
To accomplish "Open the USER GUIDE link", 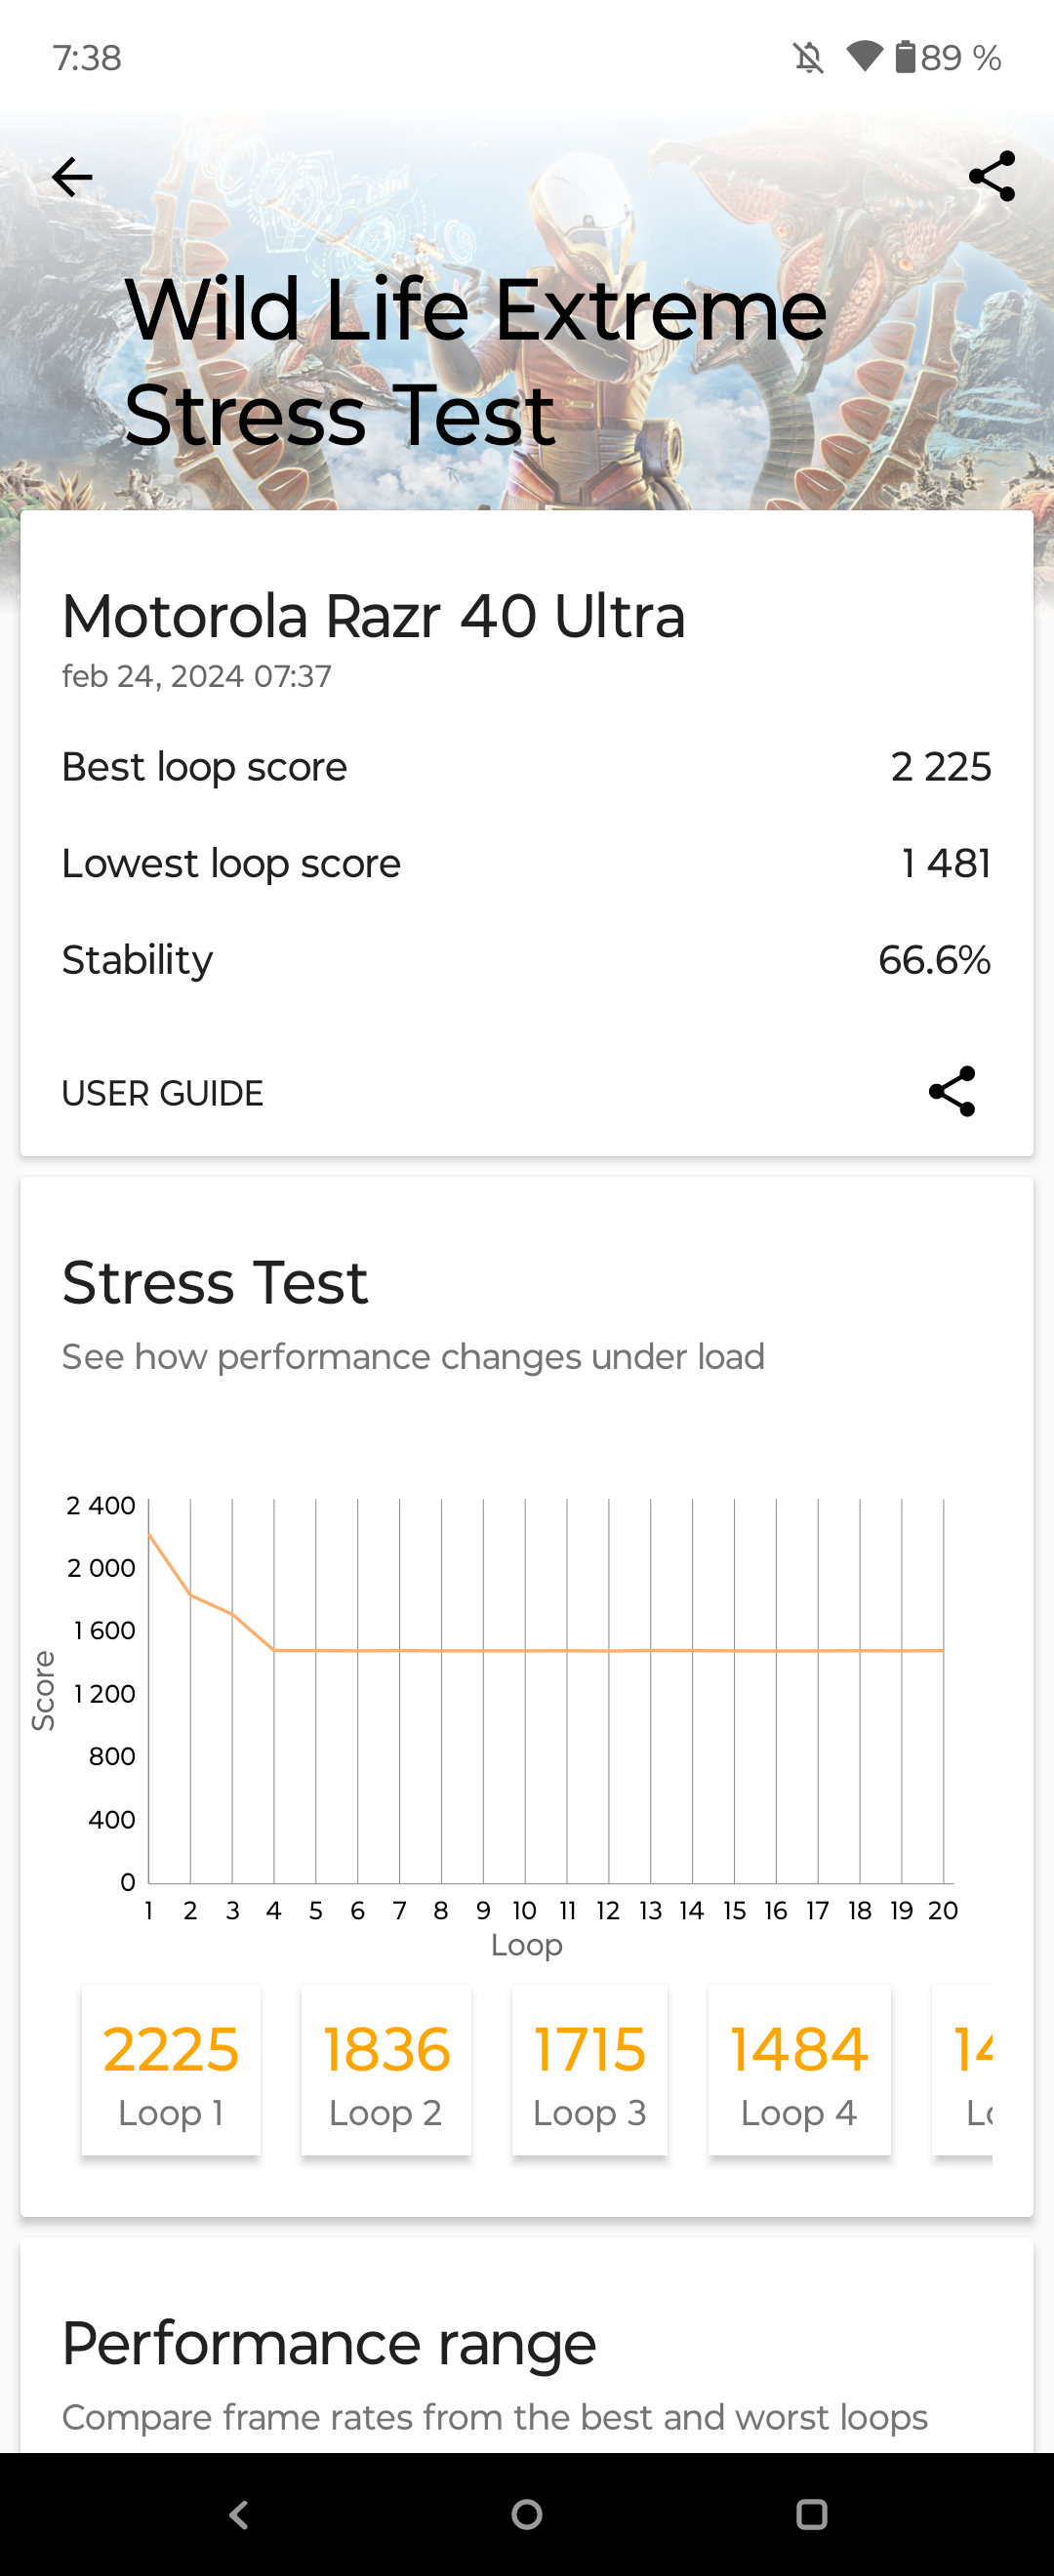I will click(162, 1093).
